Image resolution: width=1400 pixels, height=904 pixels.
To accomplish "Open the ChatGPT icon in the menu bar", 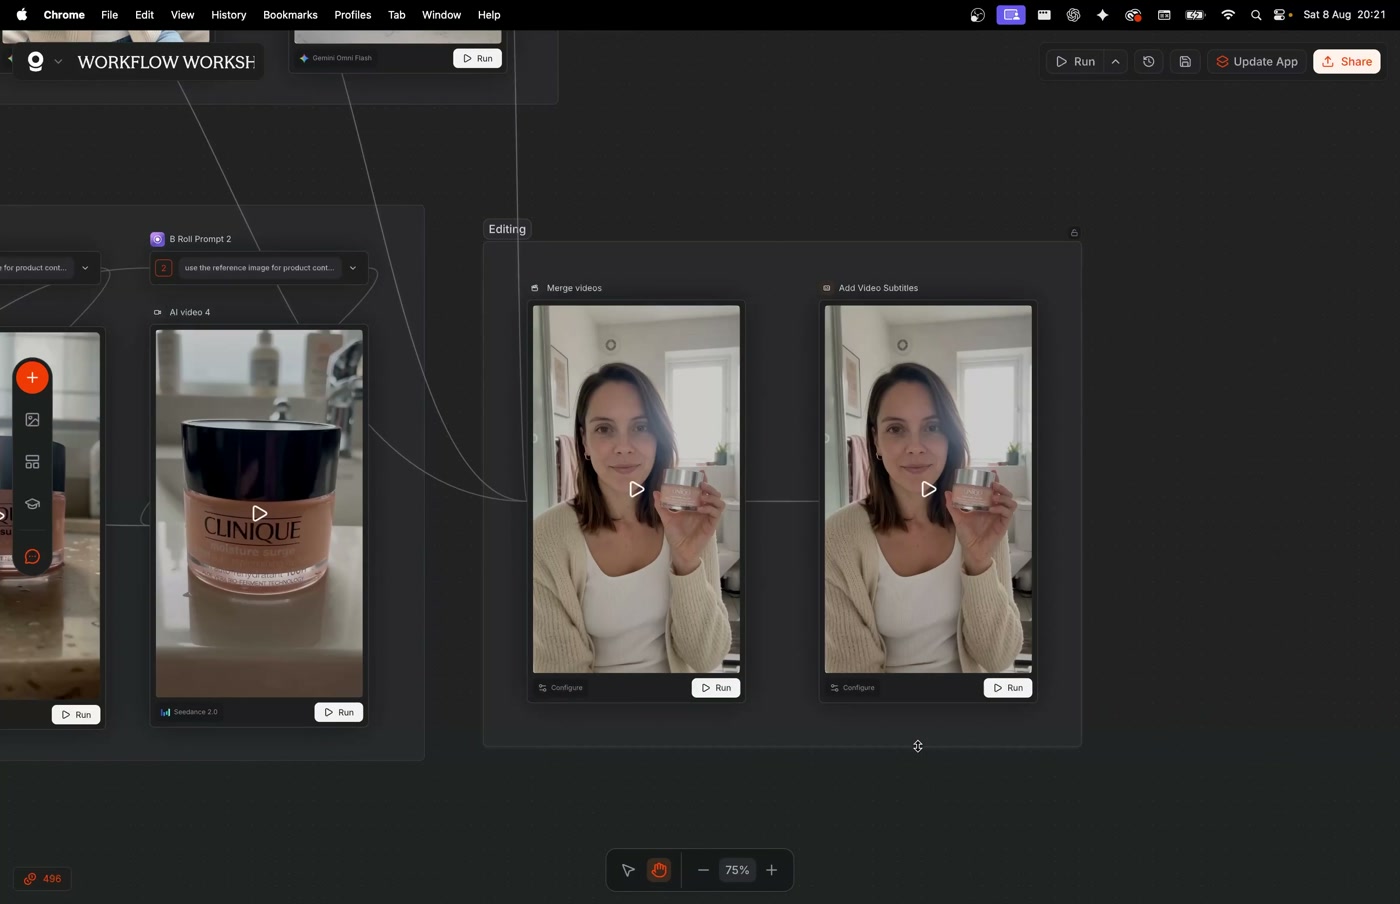I will [1073, 15].
